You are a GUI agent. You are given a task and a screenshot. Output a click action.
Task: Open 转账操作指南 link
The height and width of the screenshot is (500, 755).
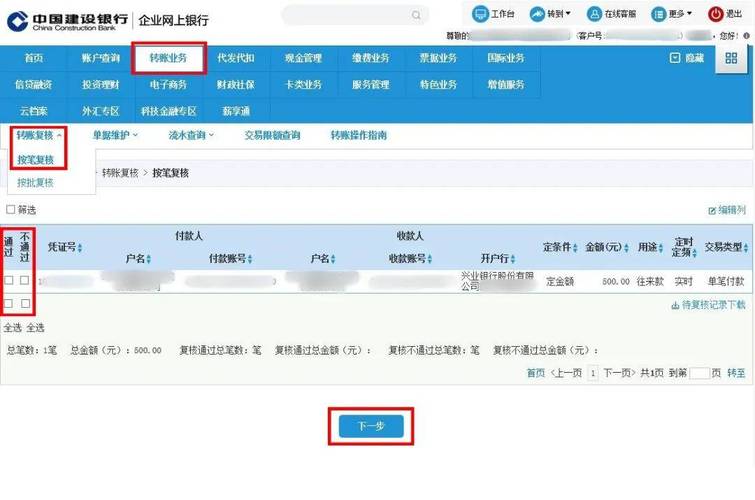[359, 135]
